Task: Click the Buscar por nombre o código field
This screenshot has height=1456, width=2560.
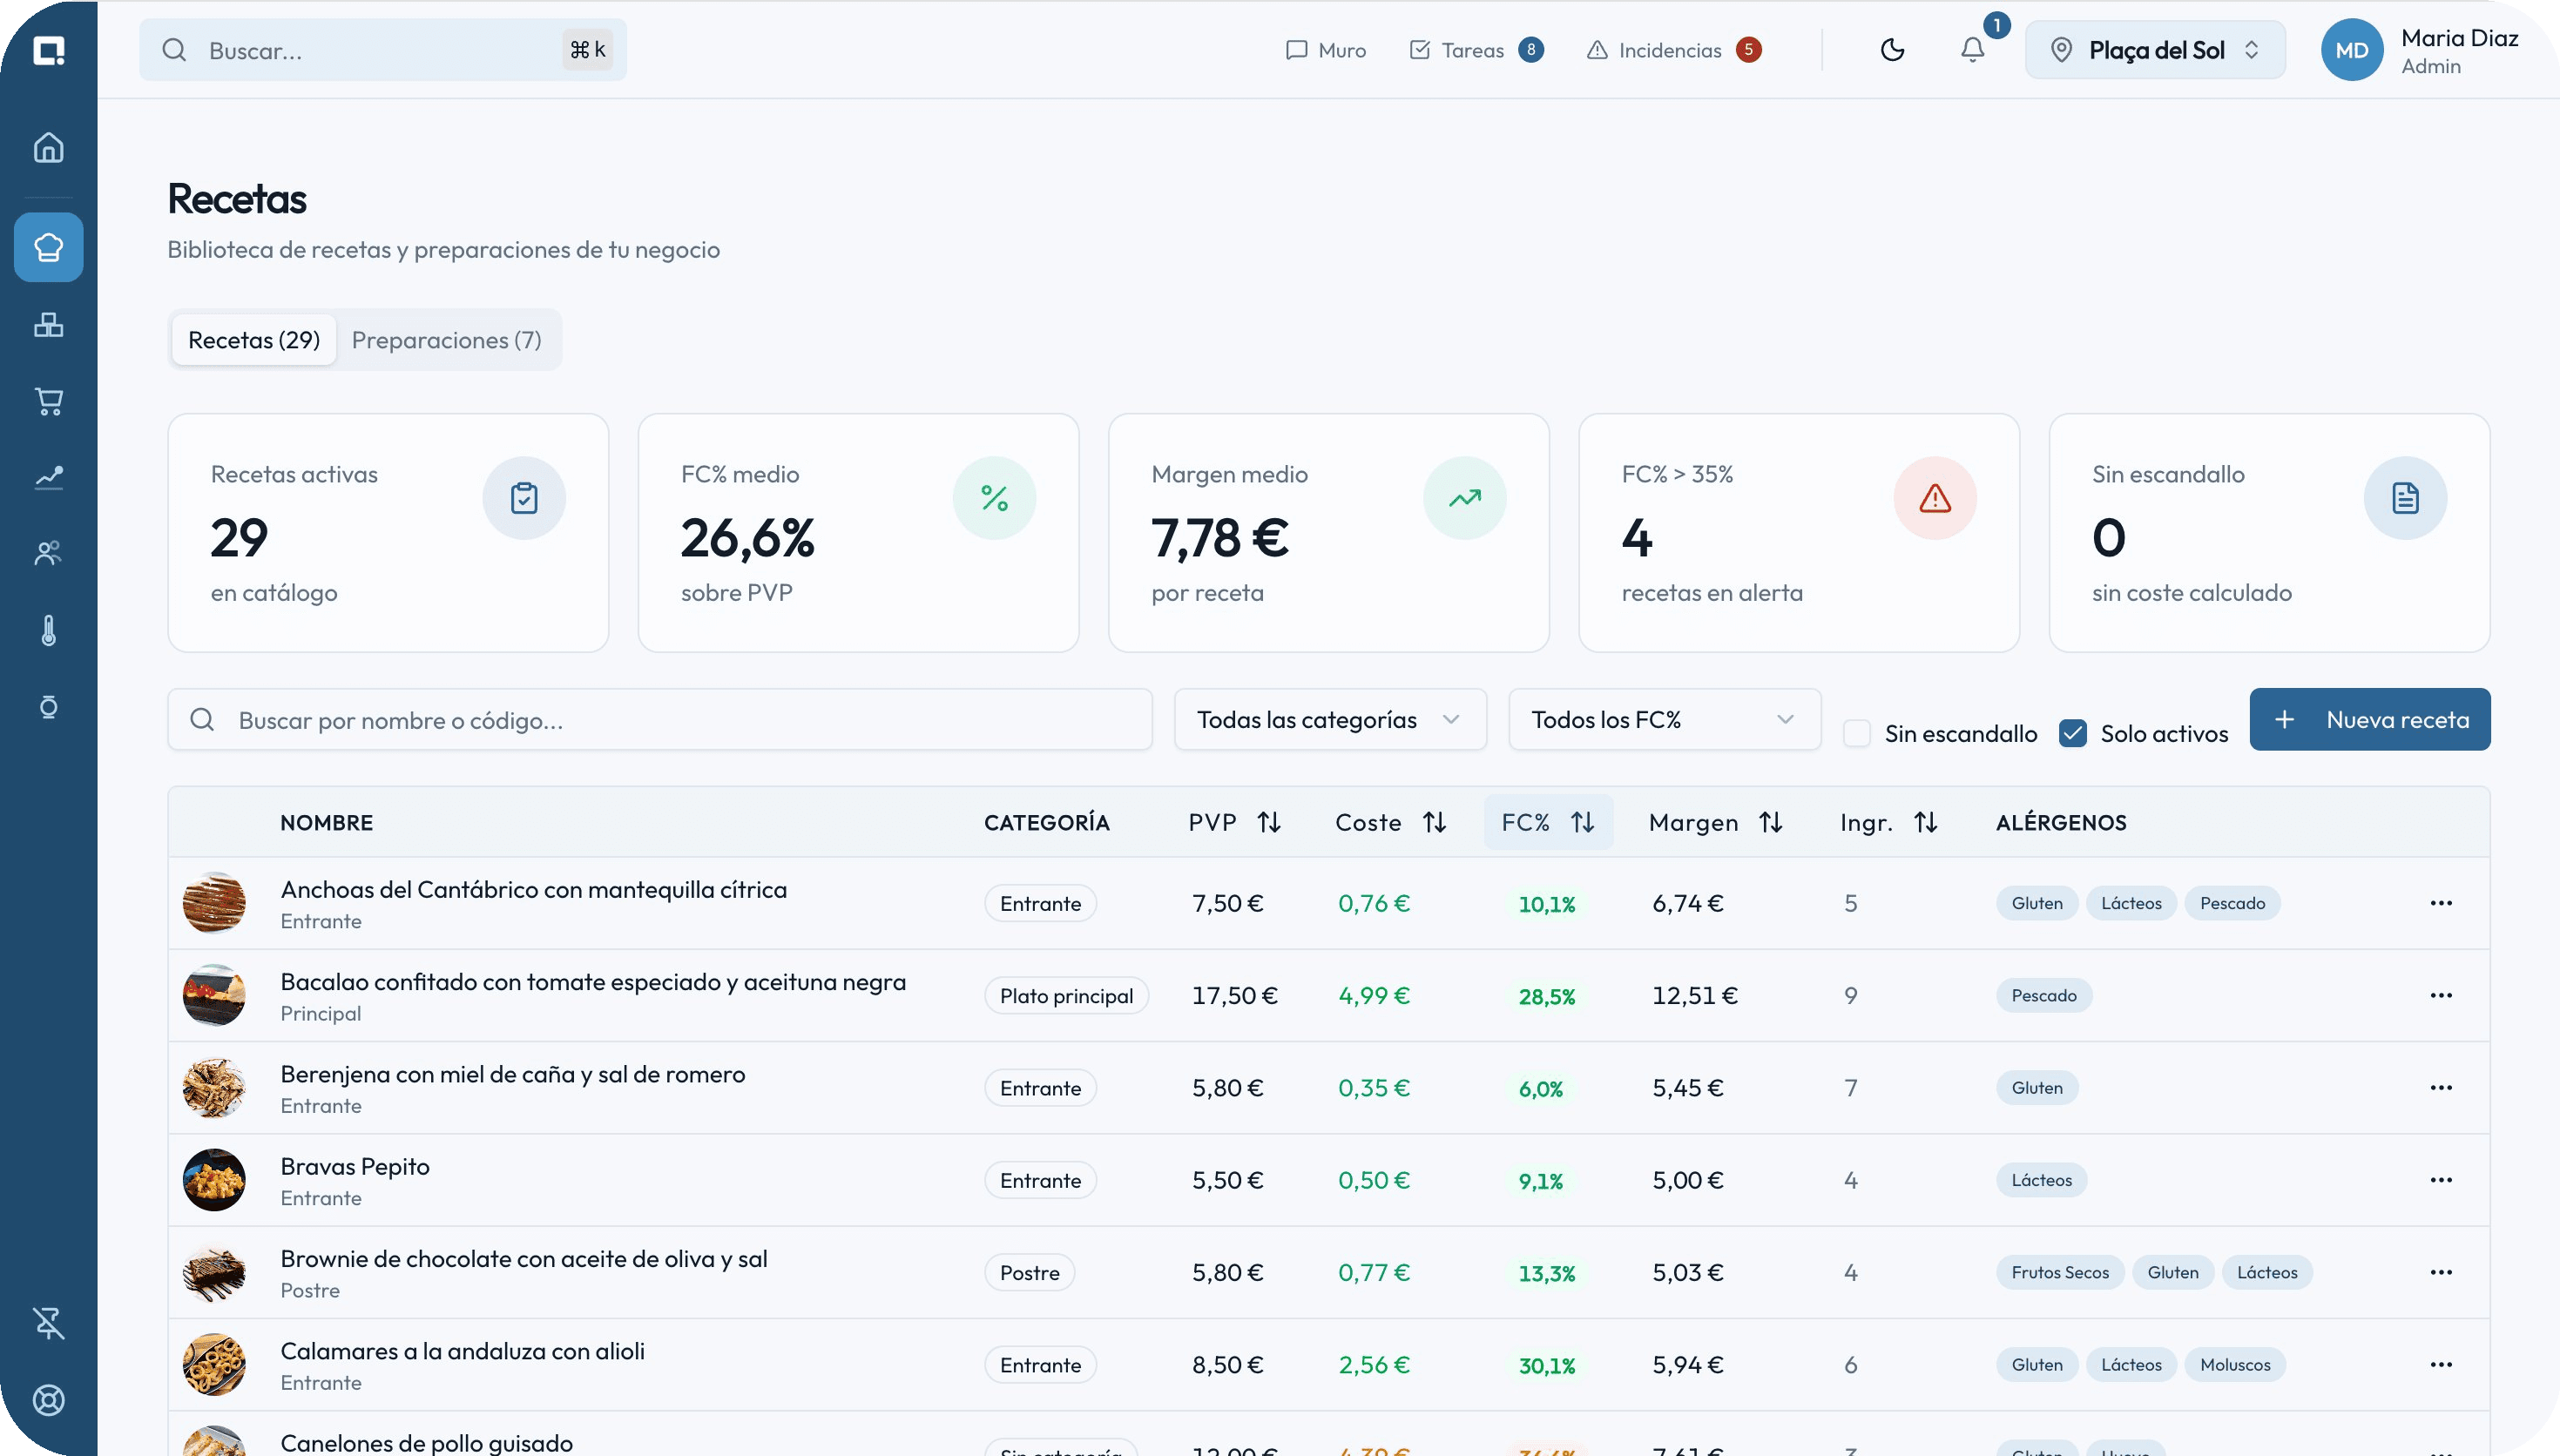Action: pyautogui.click(x=660, y=719)
